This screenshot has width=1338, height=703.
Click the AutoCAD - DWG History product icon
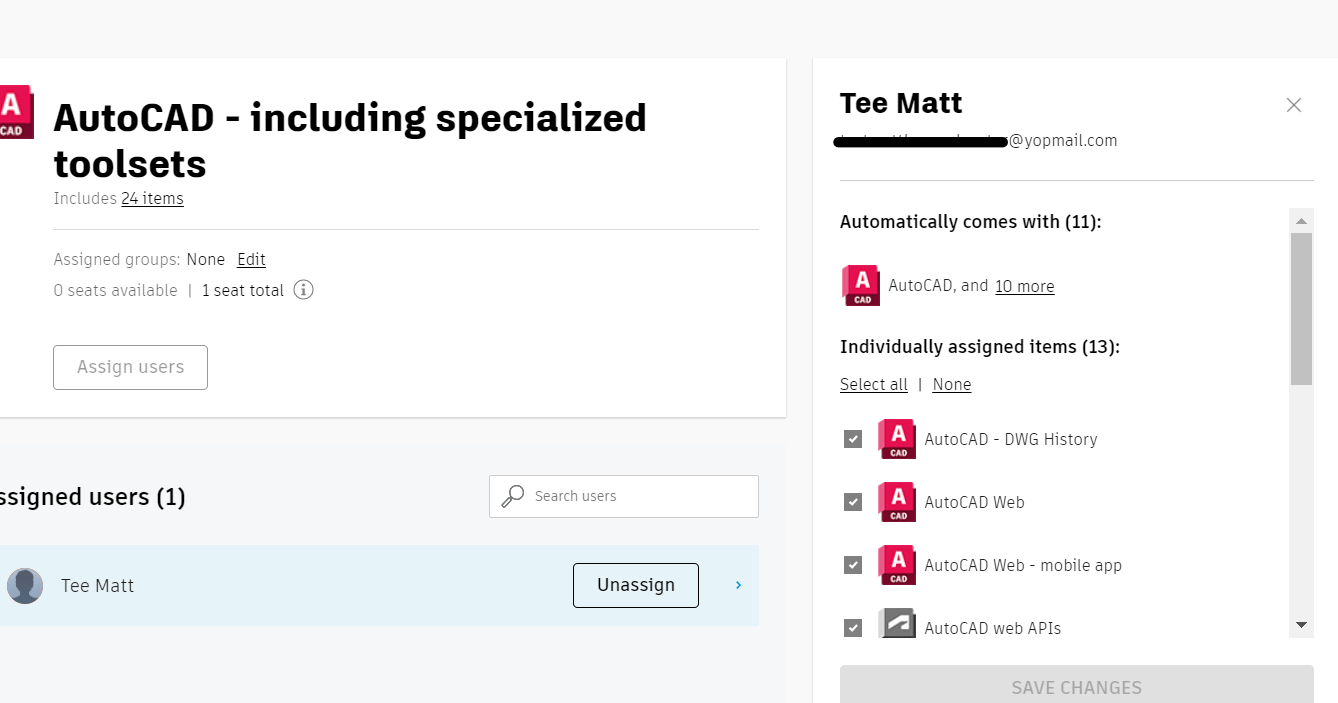point(897,439)
